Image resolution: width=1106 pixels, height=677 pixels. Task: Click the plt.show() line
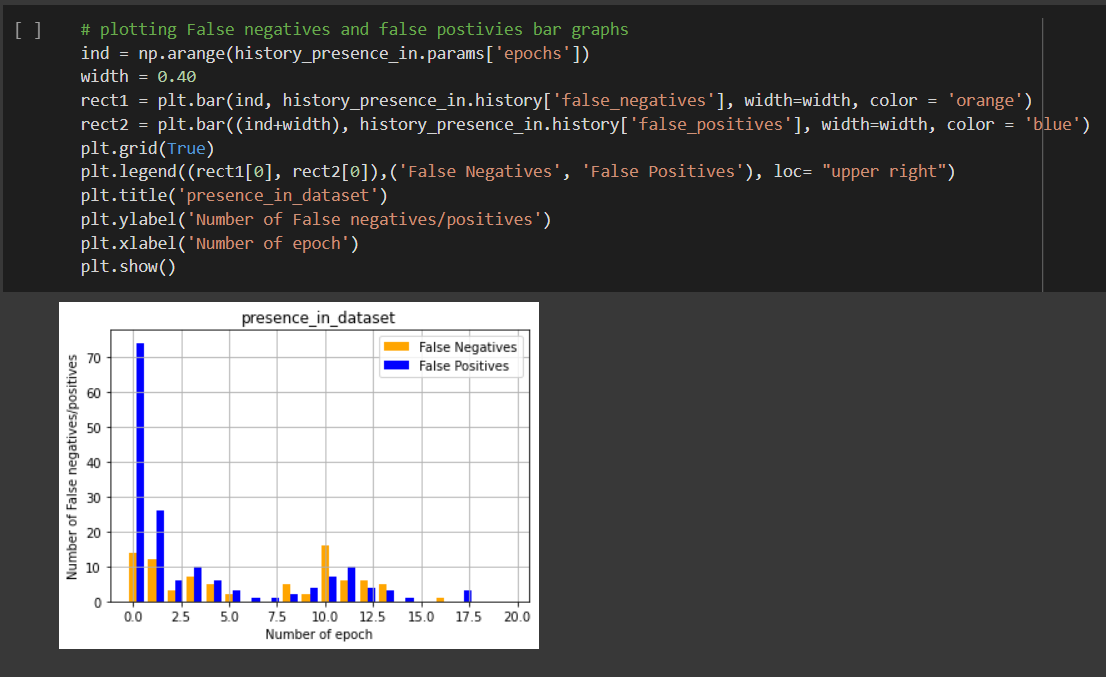coord(128,267)
